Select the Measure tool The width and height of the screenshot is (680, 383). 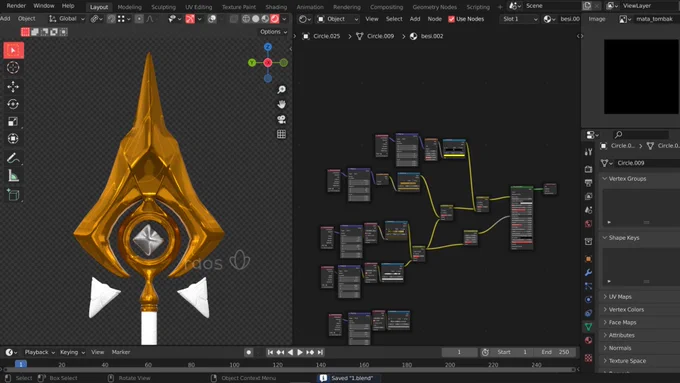(13, 176)
